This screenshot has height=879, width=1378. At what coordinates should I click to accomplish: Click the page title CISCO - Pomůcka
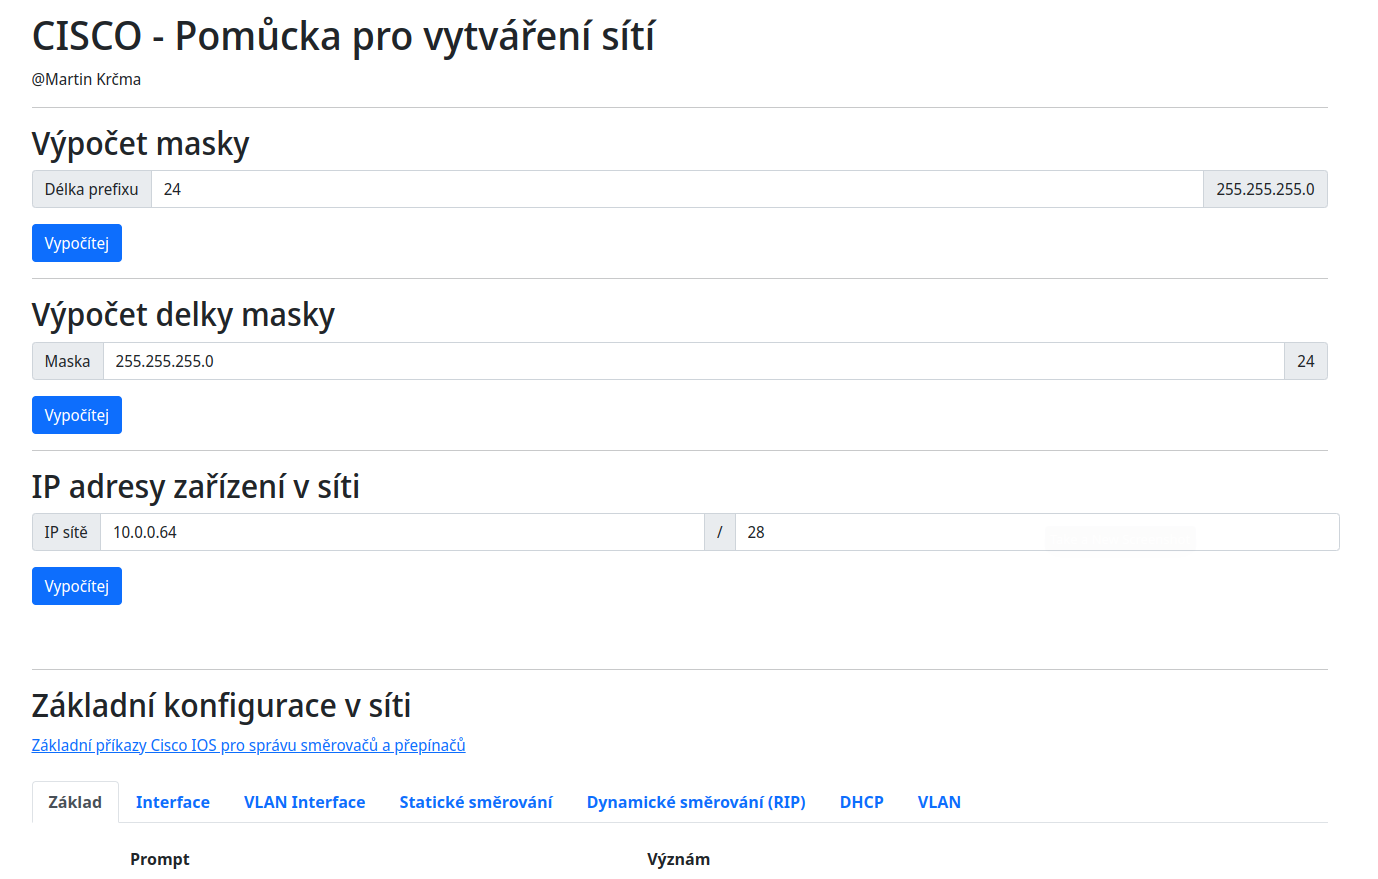(x=343, y=36)
